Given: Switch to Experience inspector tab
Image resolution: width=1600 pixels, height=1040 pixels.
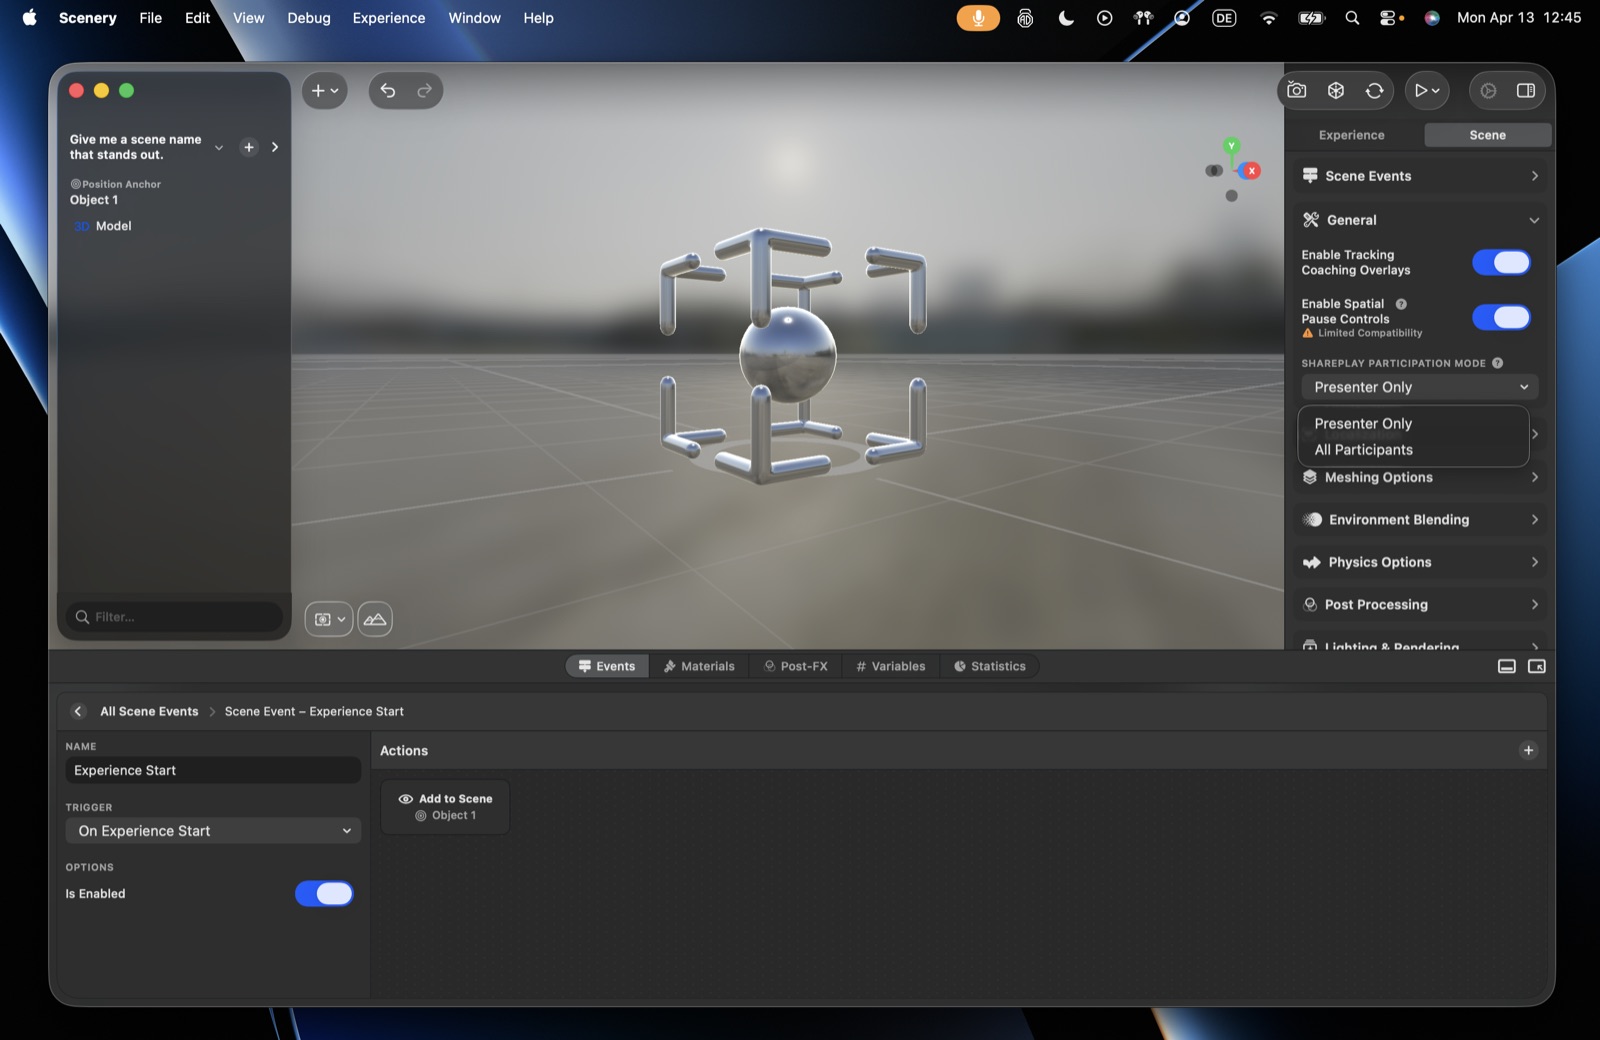Looking at the screenshot, I should point(1352,135).
